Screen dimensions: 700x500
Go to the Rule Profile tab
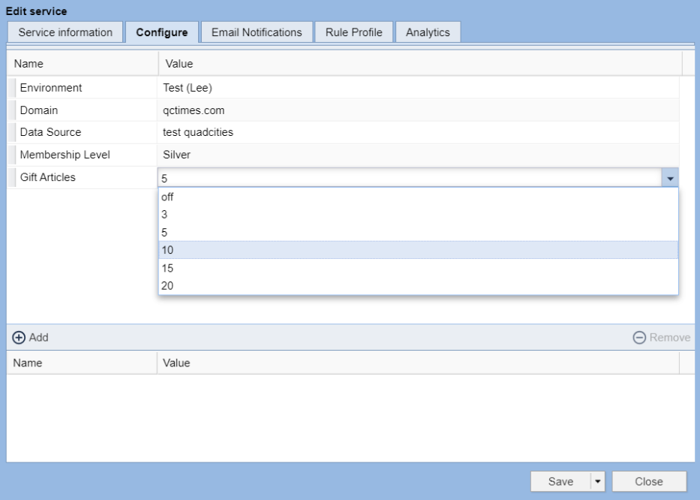coord(353,32)
